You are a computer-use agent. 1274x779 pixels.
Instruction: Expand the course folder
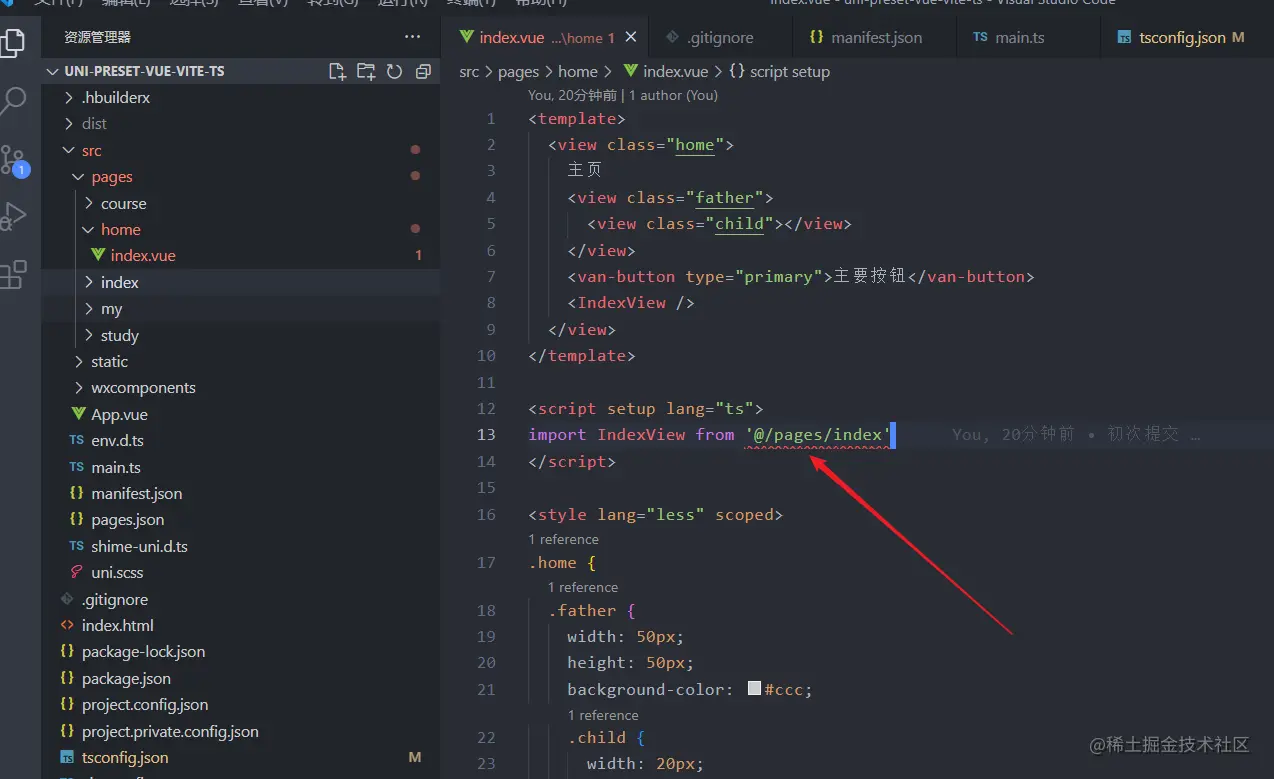click(240, 203)
